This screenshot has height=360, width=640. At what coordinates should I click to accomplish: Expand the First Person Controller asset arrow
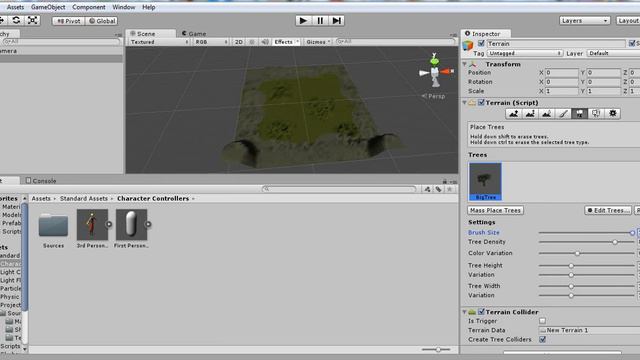tap(148, 224)
